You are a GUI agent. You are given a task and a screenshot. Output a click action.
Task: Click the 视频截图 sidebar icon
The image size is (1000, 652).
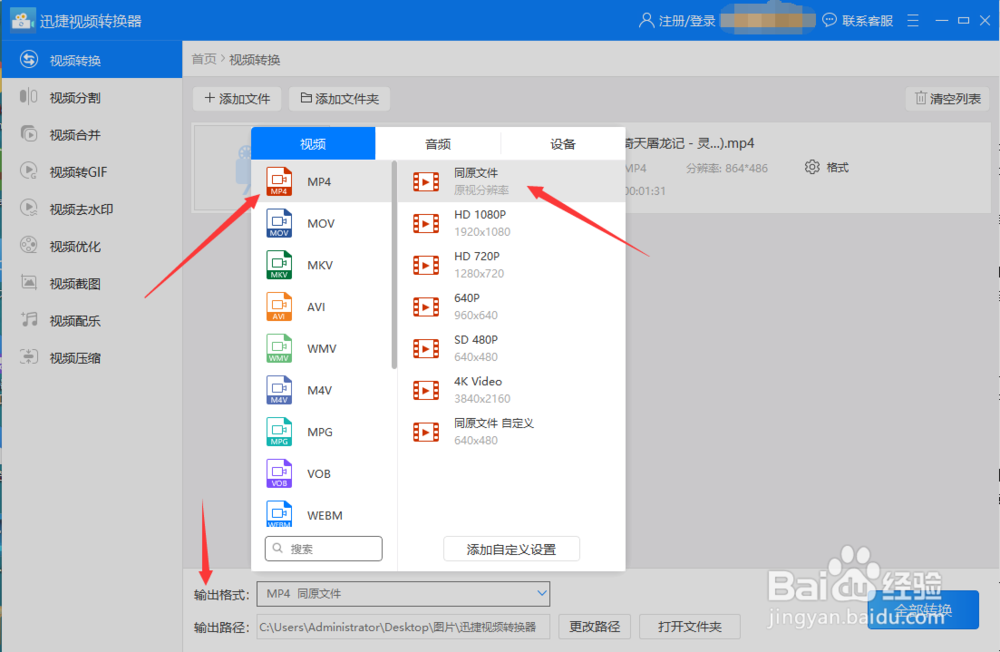tap(29, 282)
